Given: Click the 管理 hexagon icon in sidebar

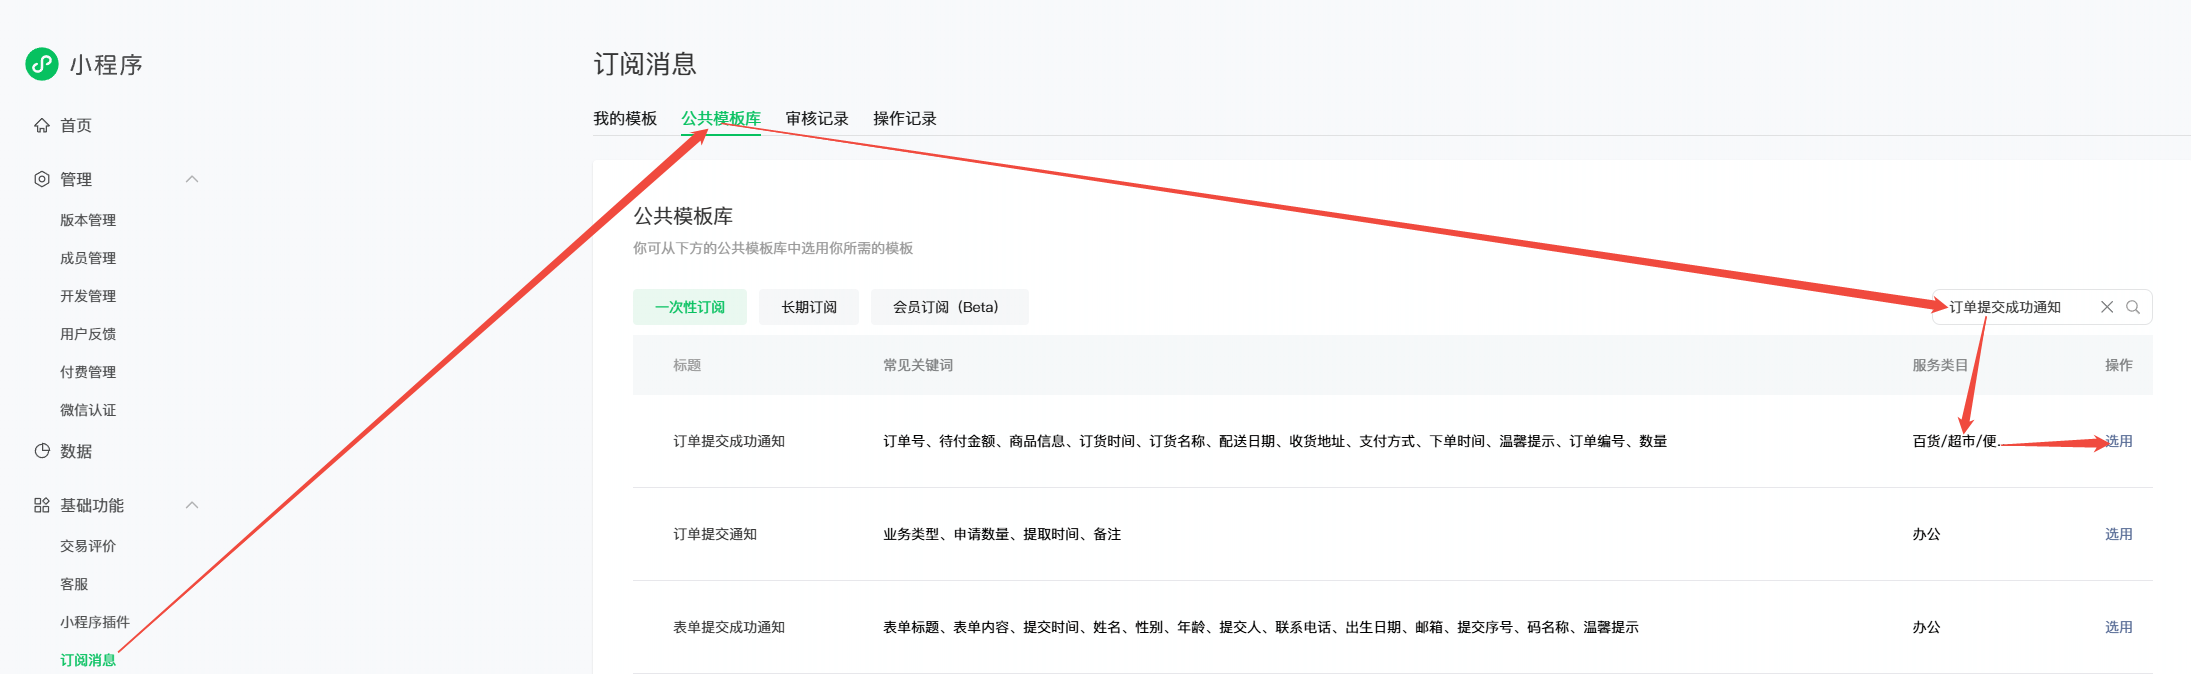Looking at the screenshot, I should point(42,179).
